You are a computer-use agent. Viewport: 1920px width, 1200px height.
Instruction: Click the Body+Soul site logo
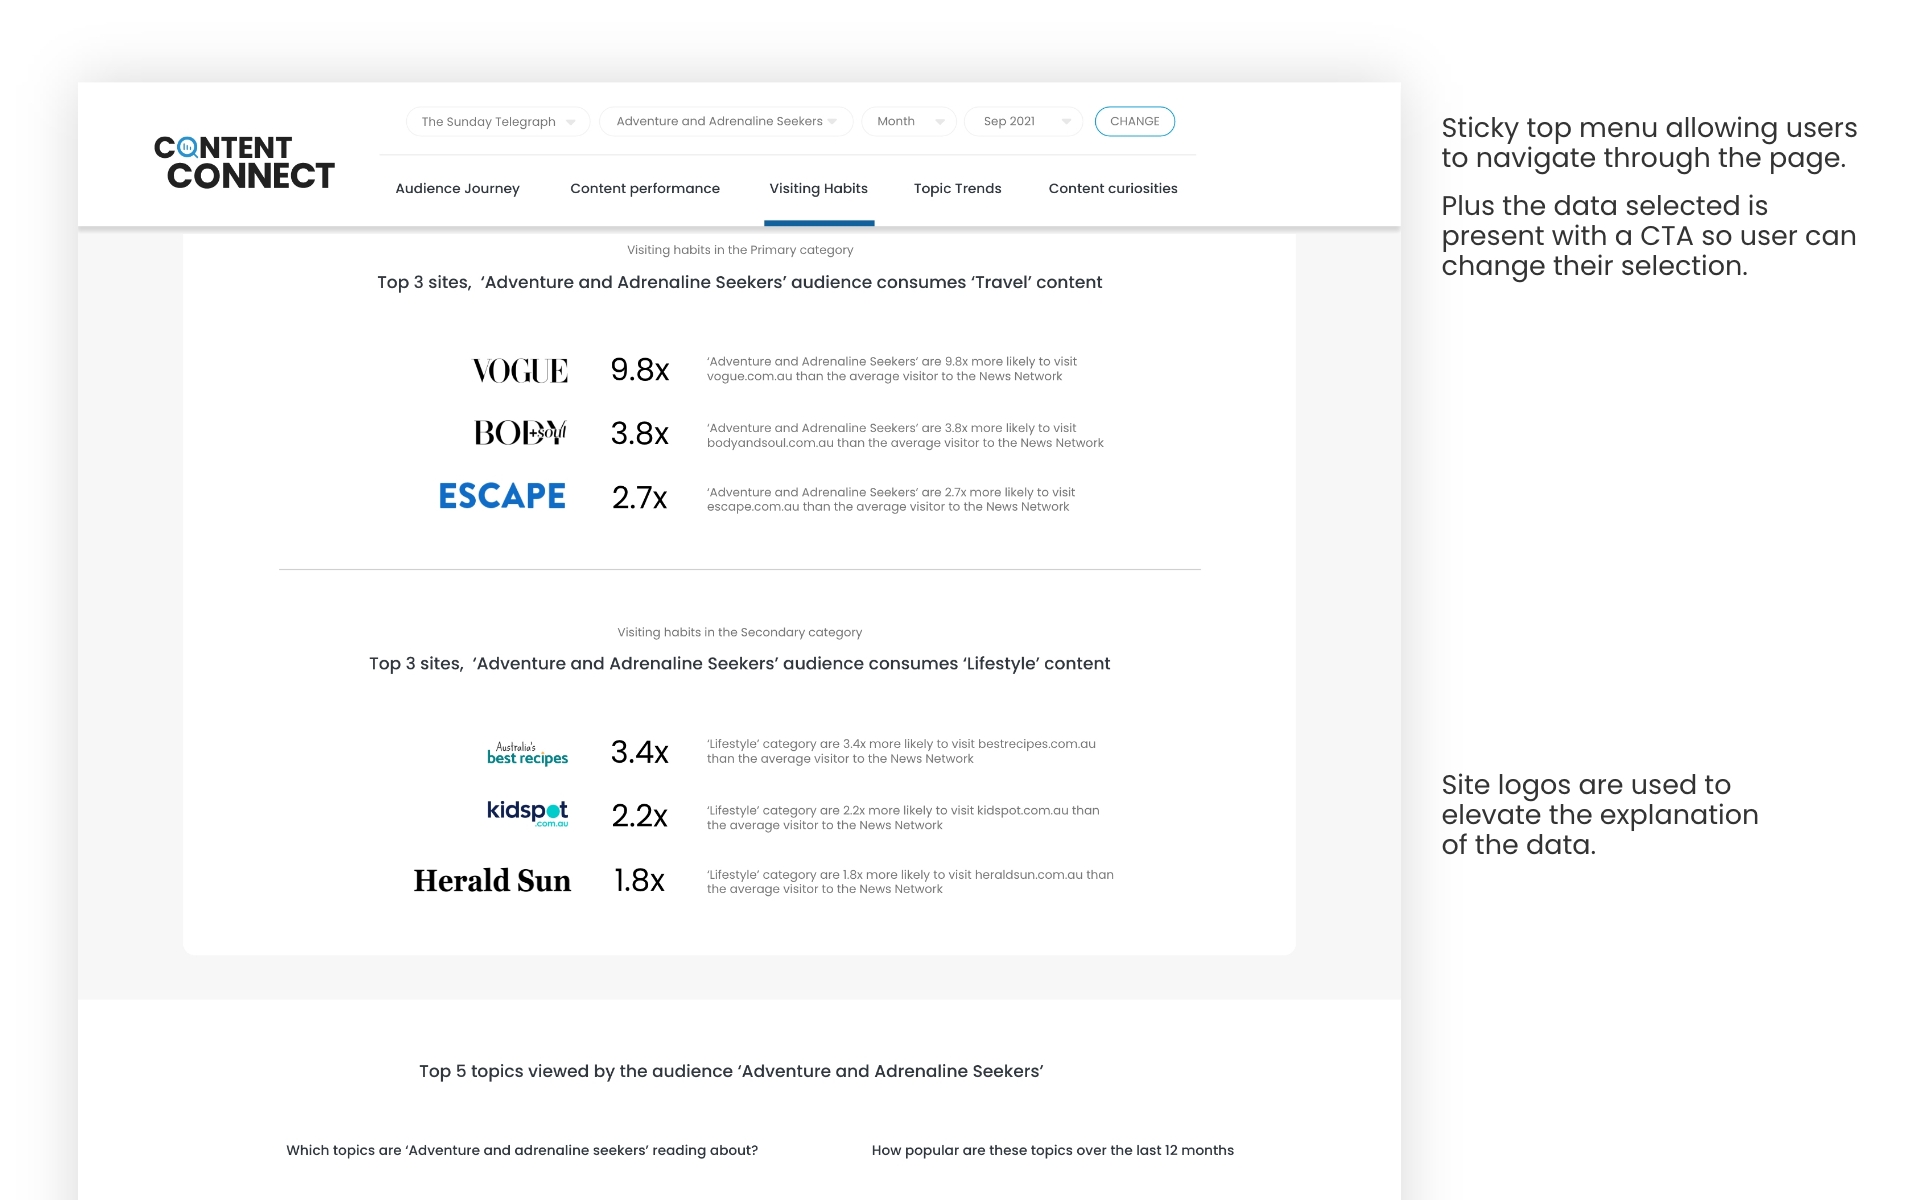tap(520, 433)
